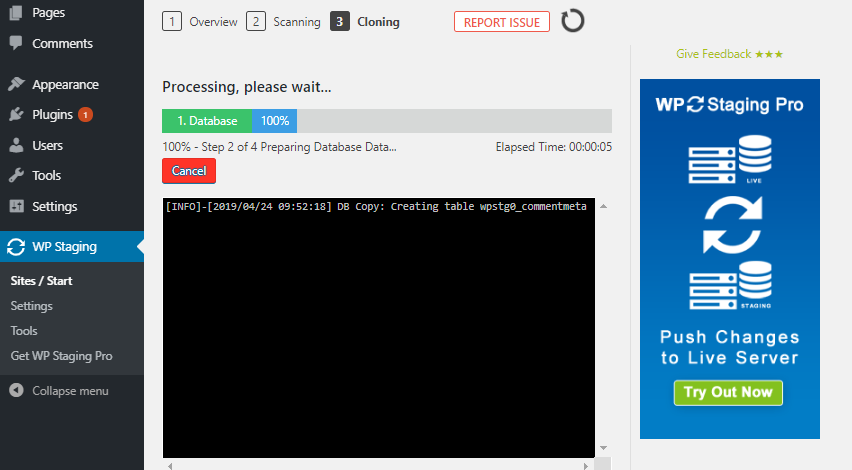Click the DB Copy log entry line

point(376,206)
